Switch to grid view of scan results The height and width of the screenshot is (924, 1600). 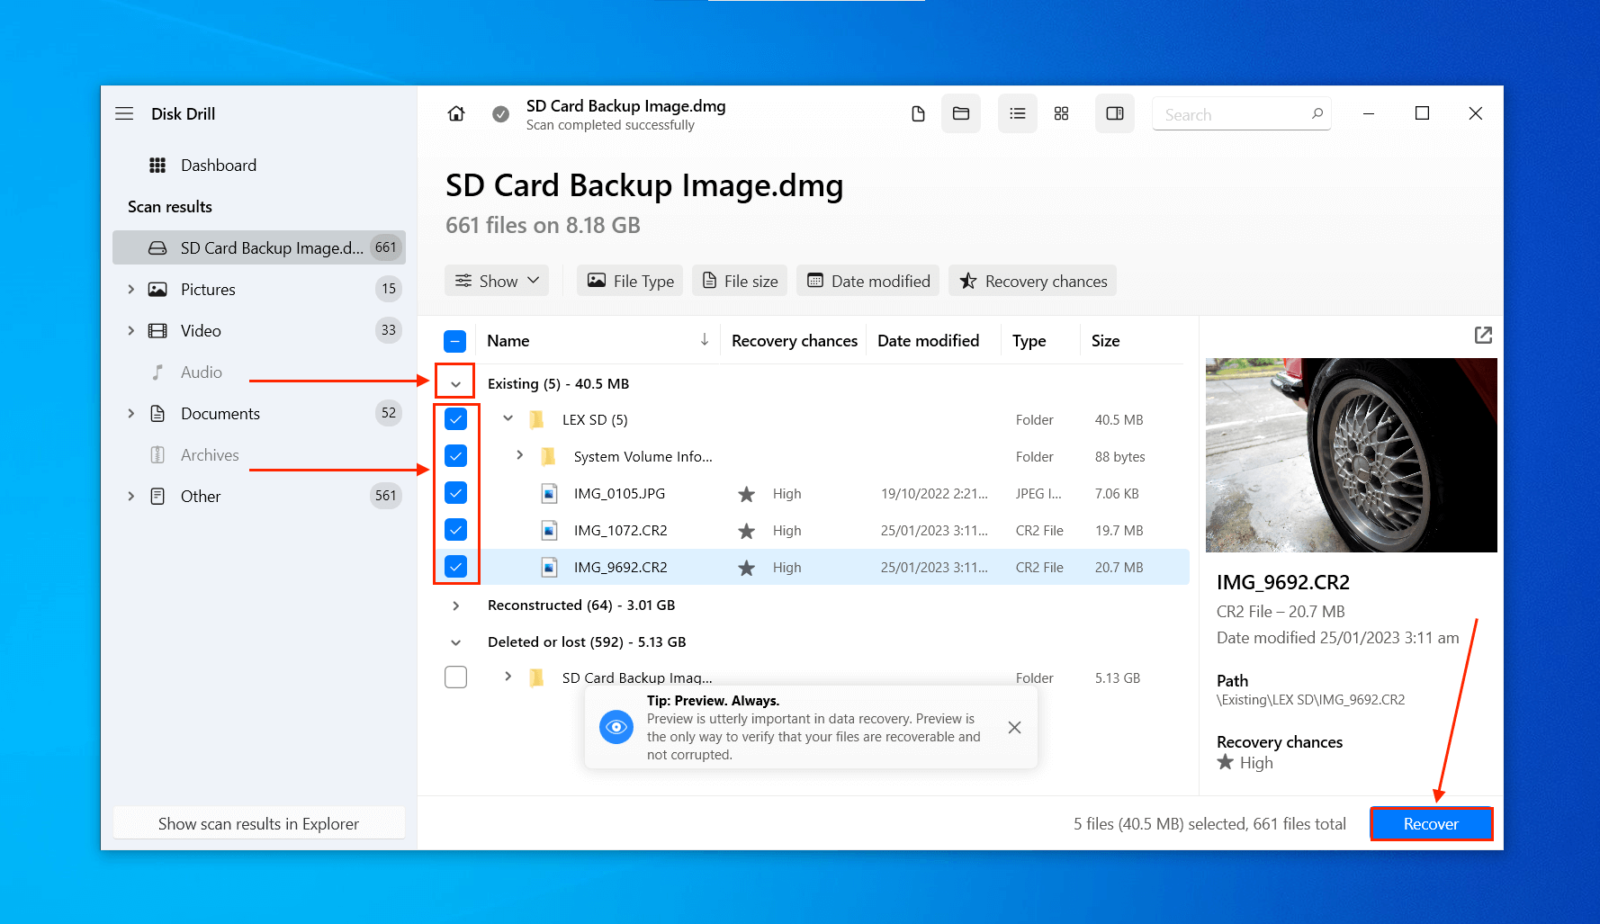1061,113
